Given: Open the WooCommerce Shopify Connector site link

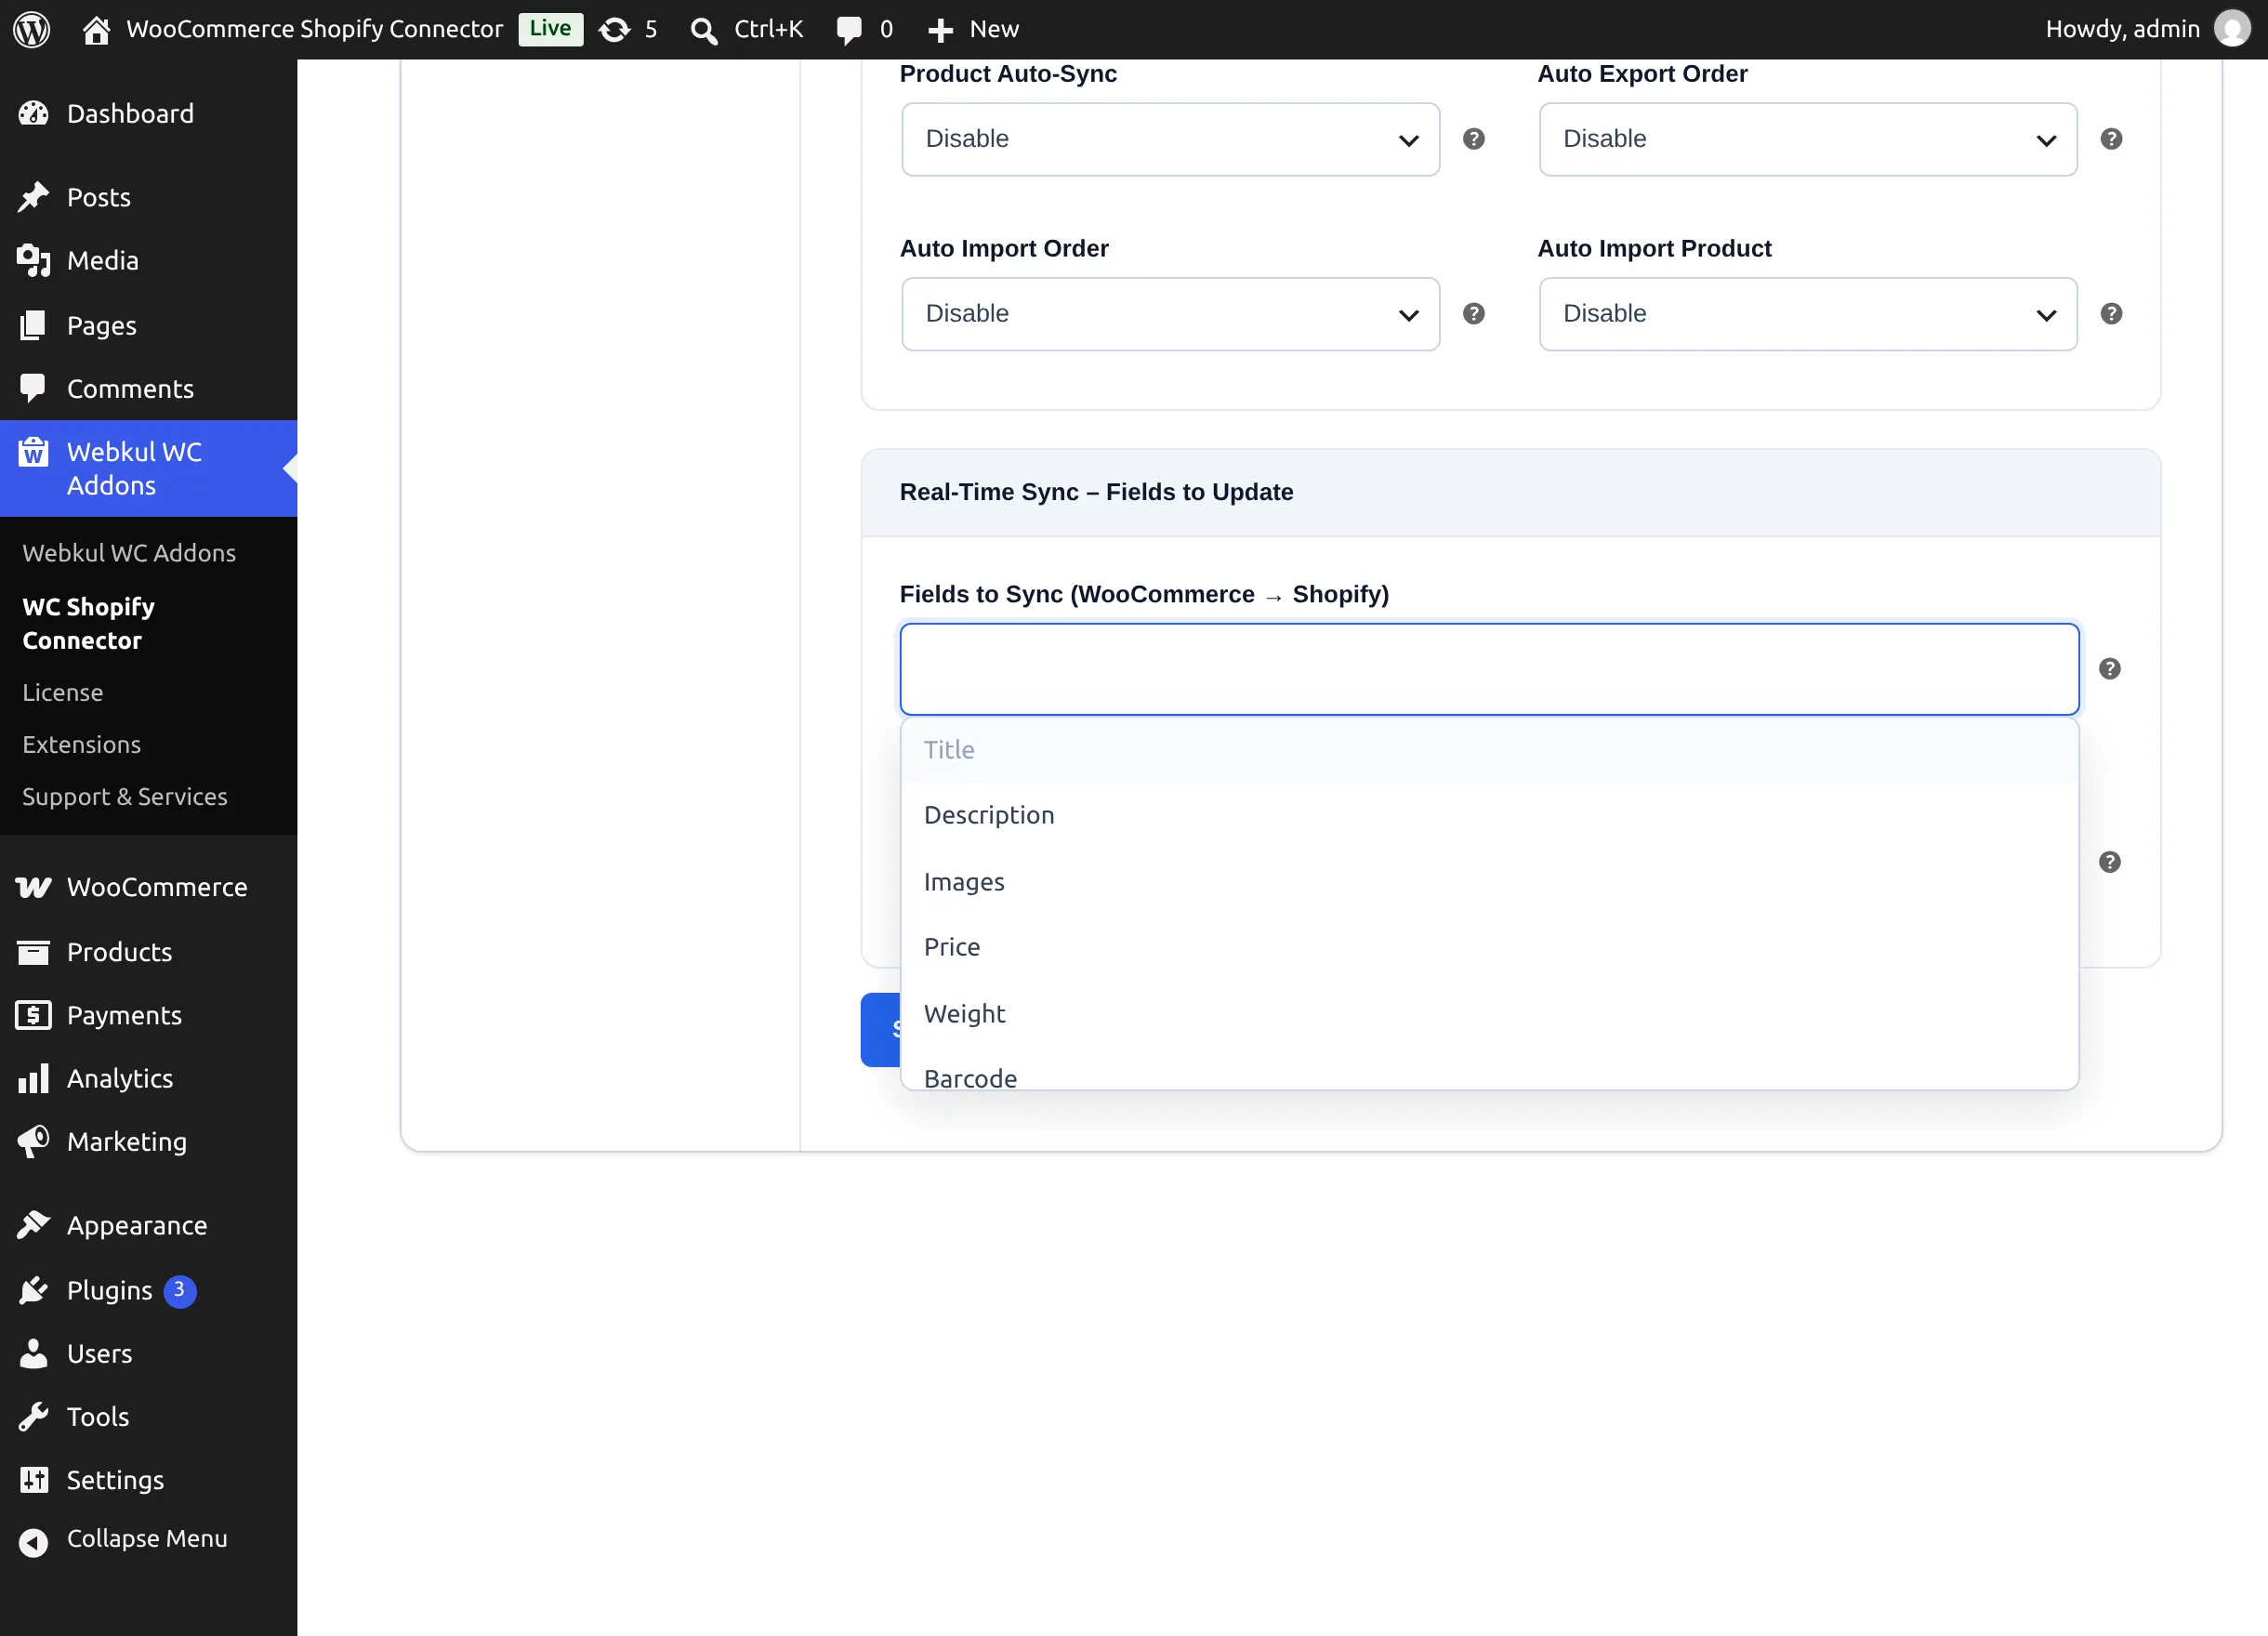Looking at the screenshot, I should (292, 29).
